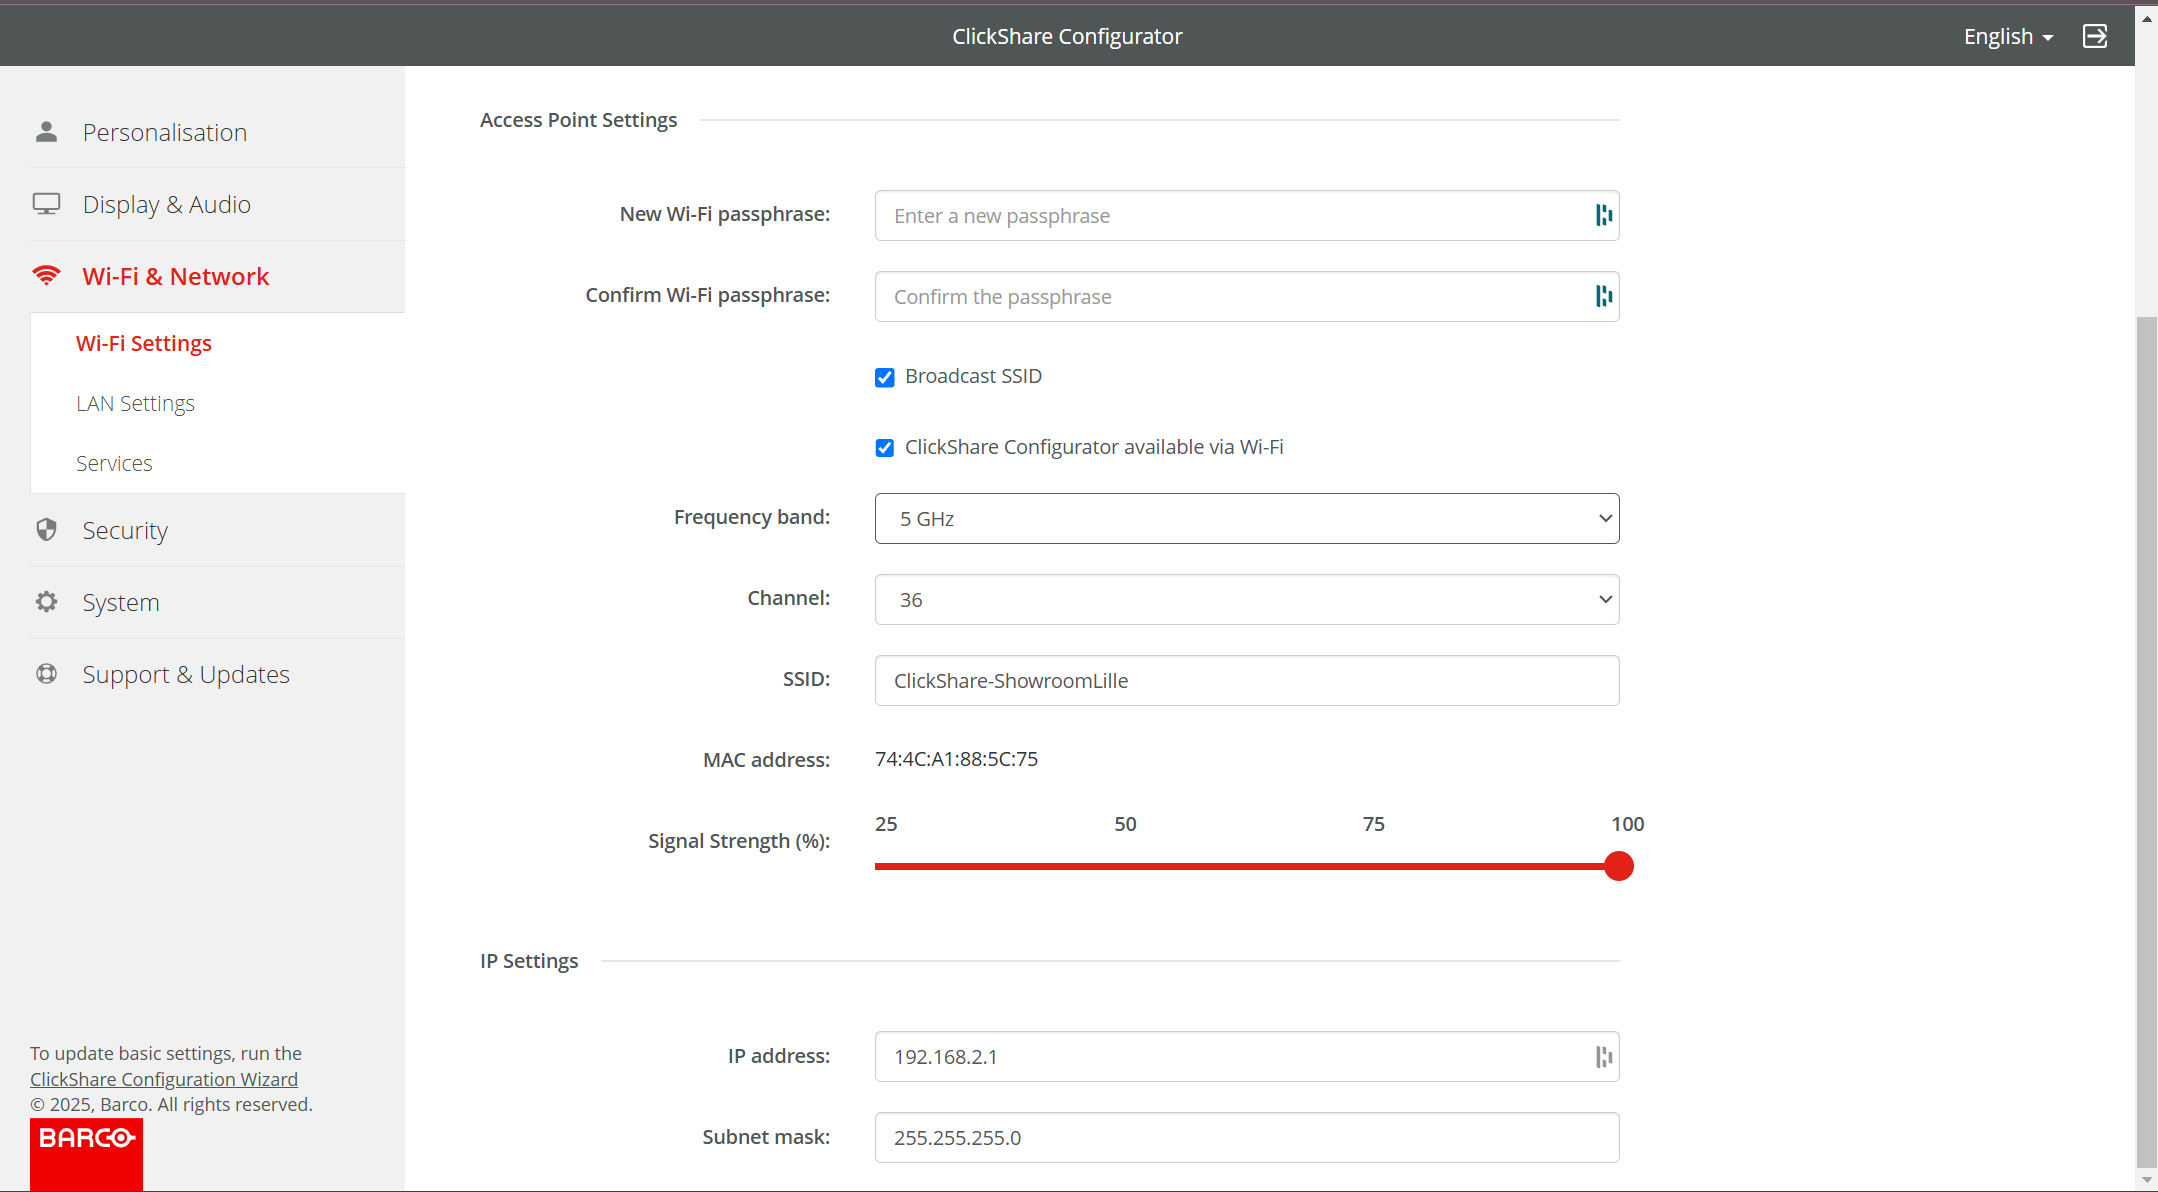2158x1192 pixels.
Task: Go to the Services submenu item
Action: 114,463
